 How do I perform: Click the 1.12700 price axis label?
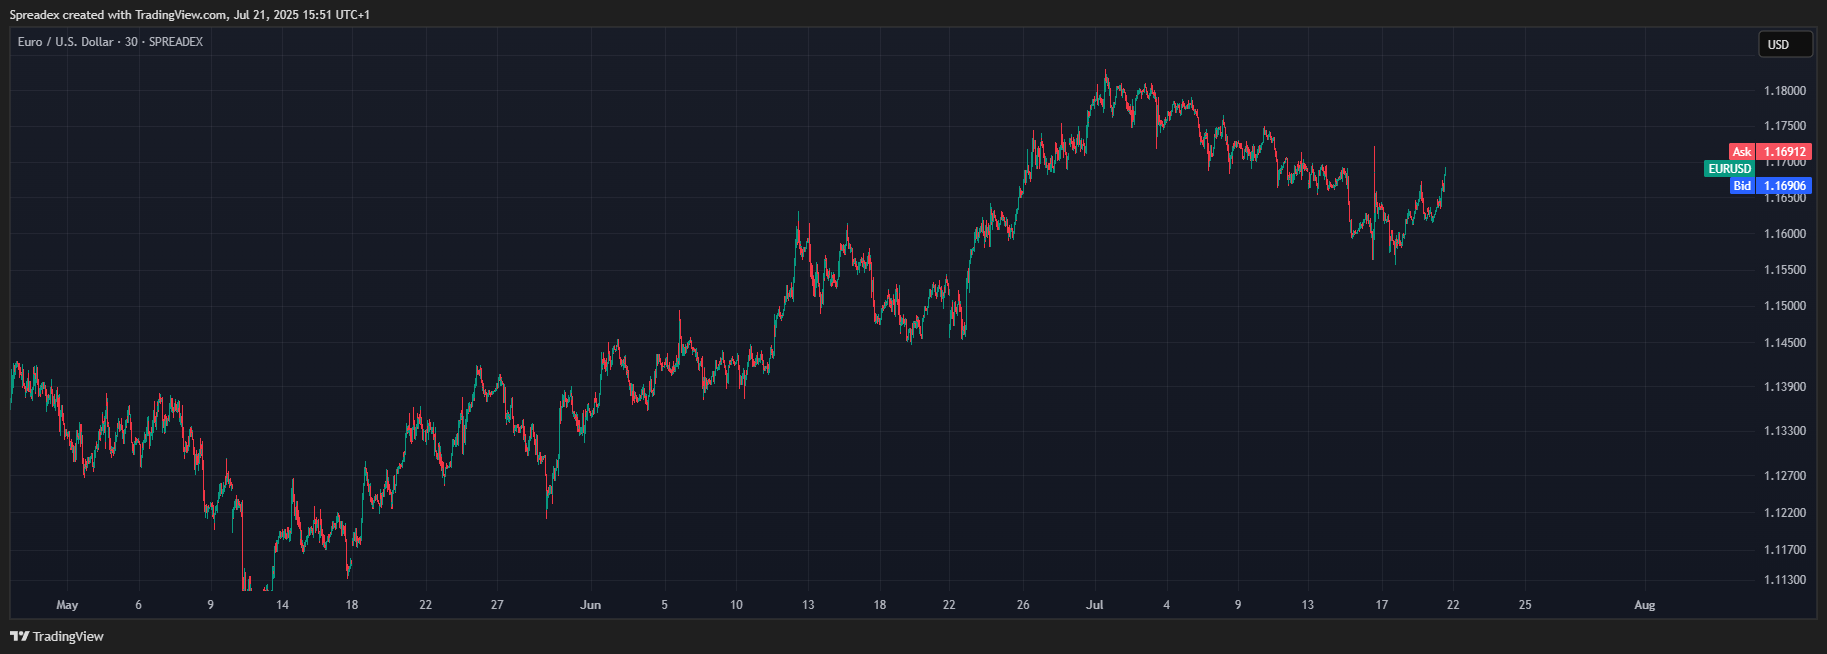click(1785, 476)
